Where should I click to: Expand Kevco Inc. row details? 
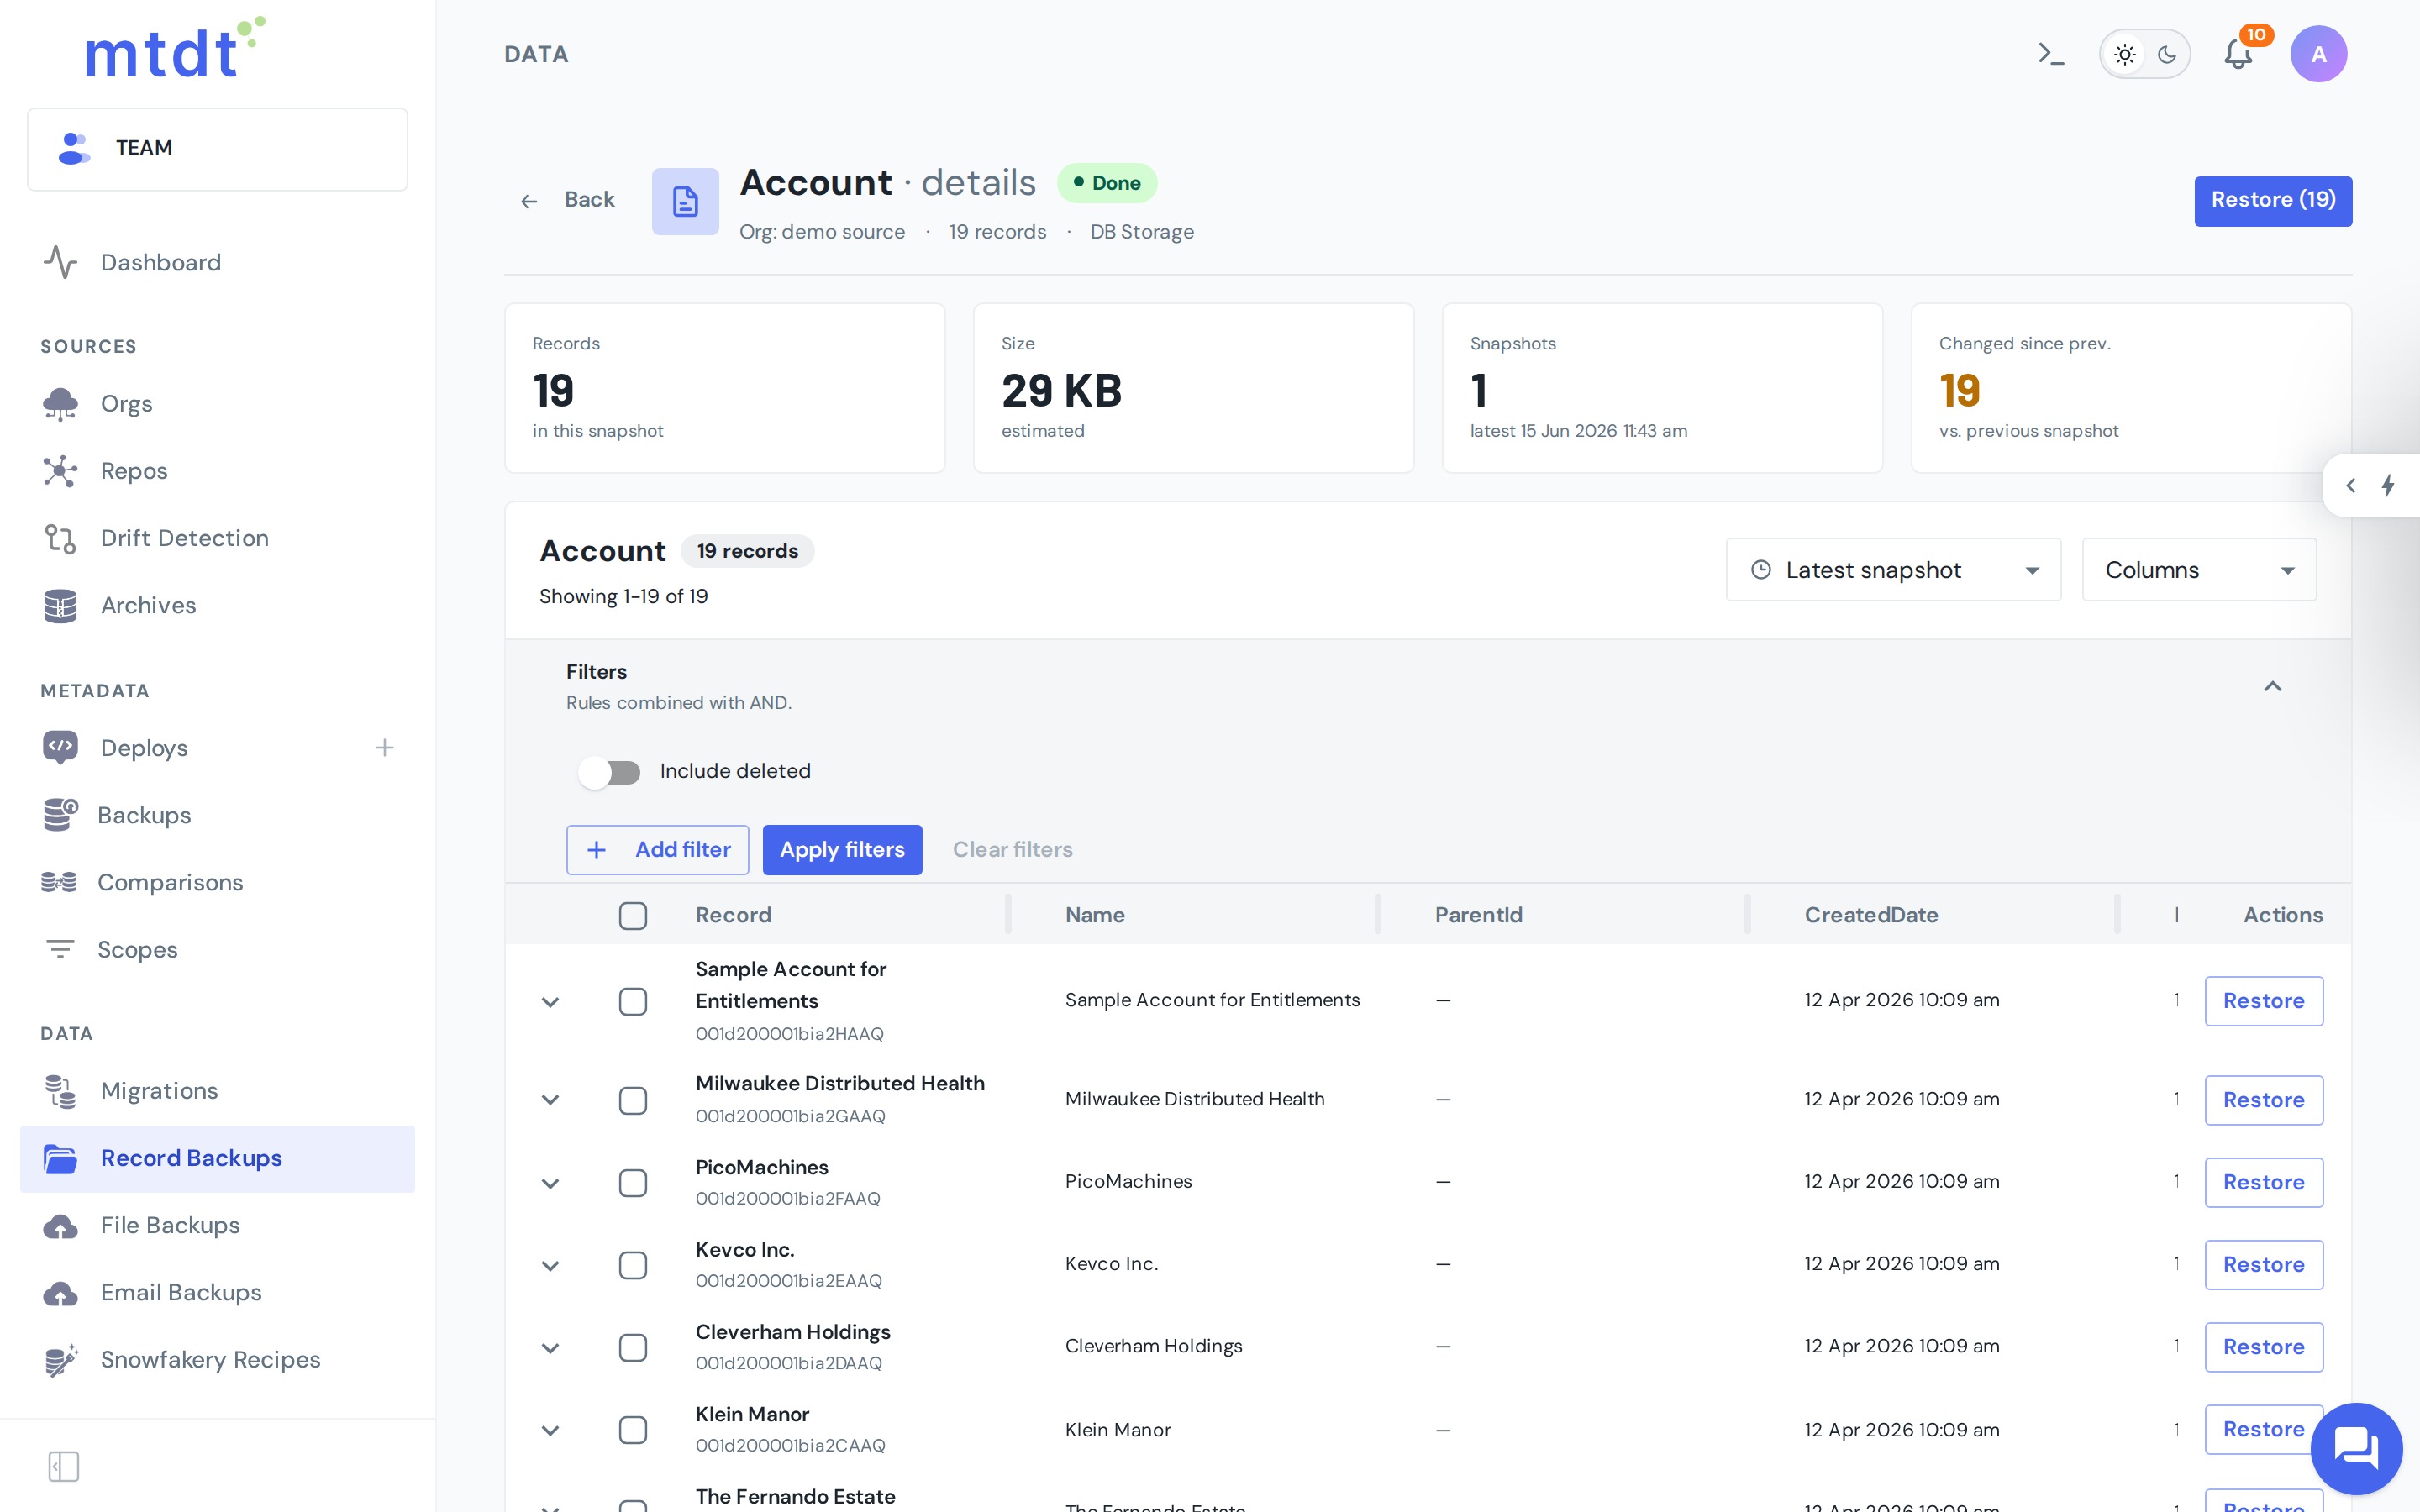coord(550,1266)
